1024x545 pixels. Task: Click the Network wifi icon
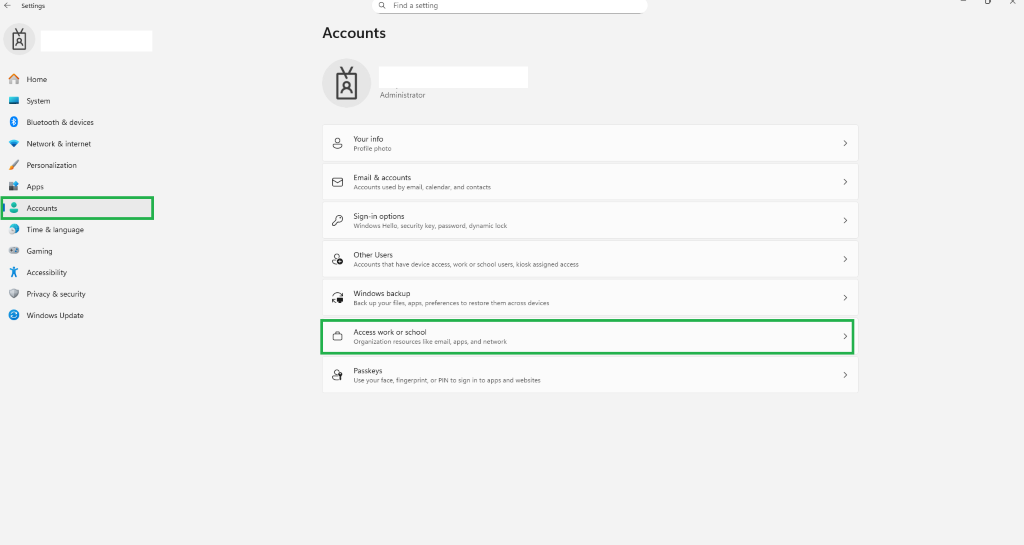pyautogui.click(x=14, y=144)
